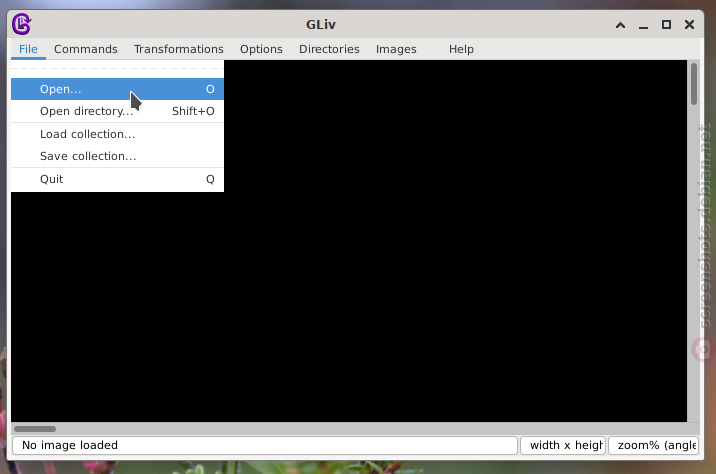Close the GLiv window
This screenshot has height=474, width=716.
[x=690, y=25]
